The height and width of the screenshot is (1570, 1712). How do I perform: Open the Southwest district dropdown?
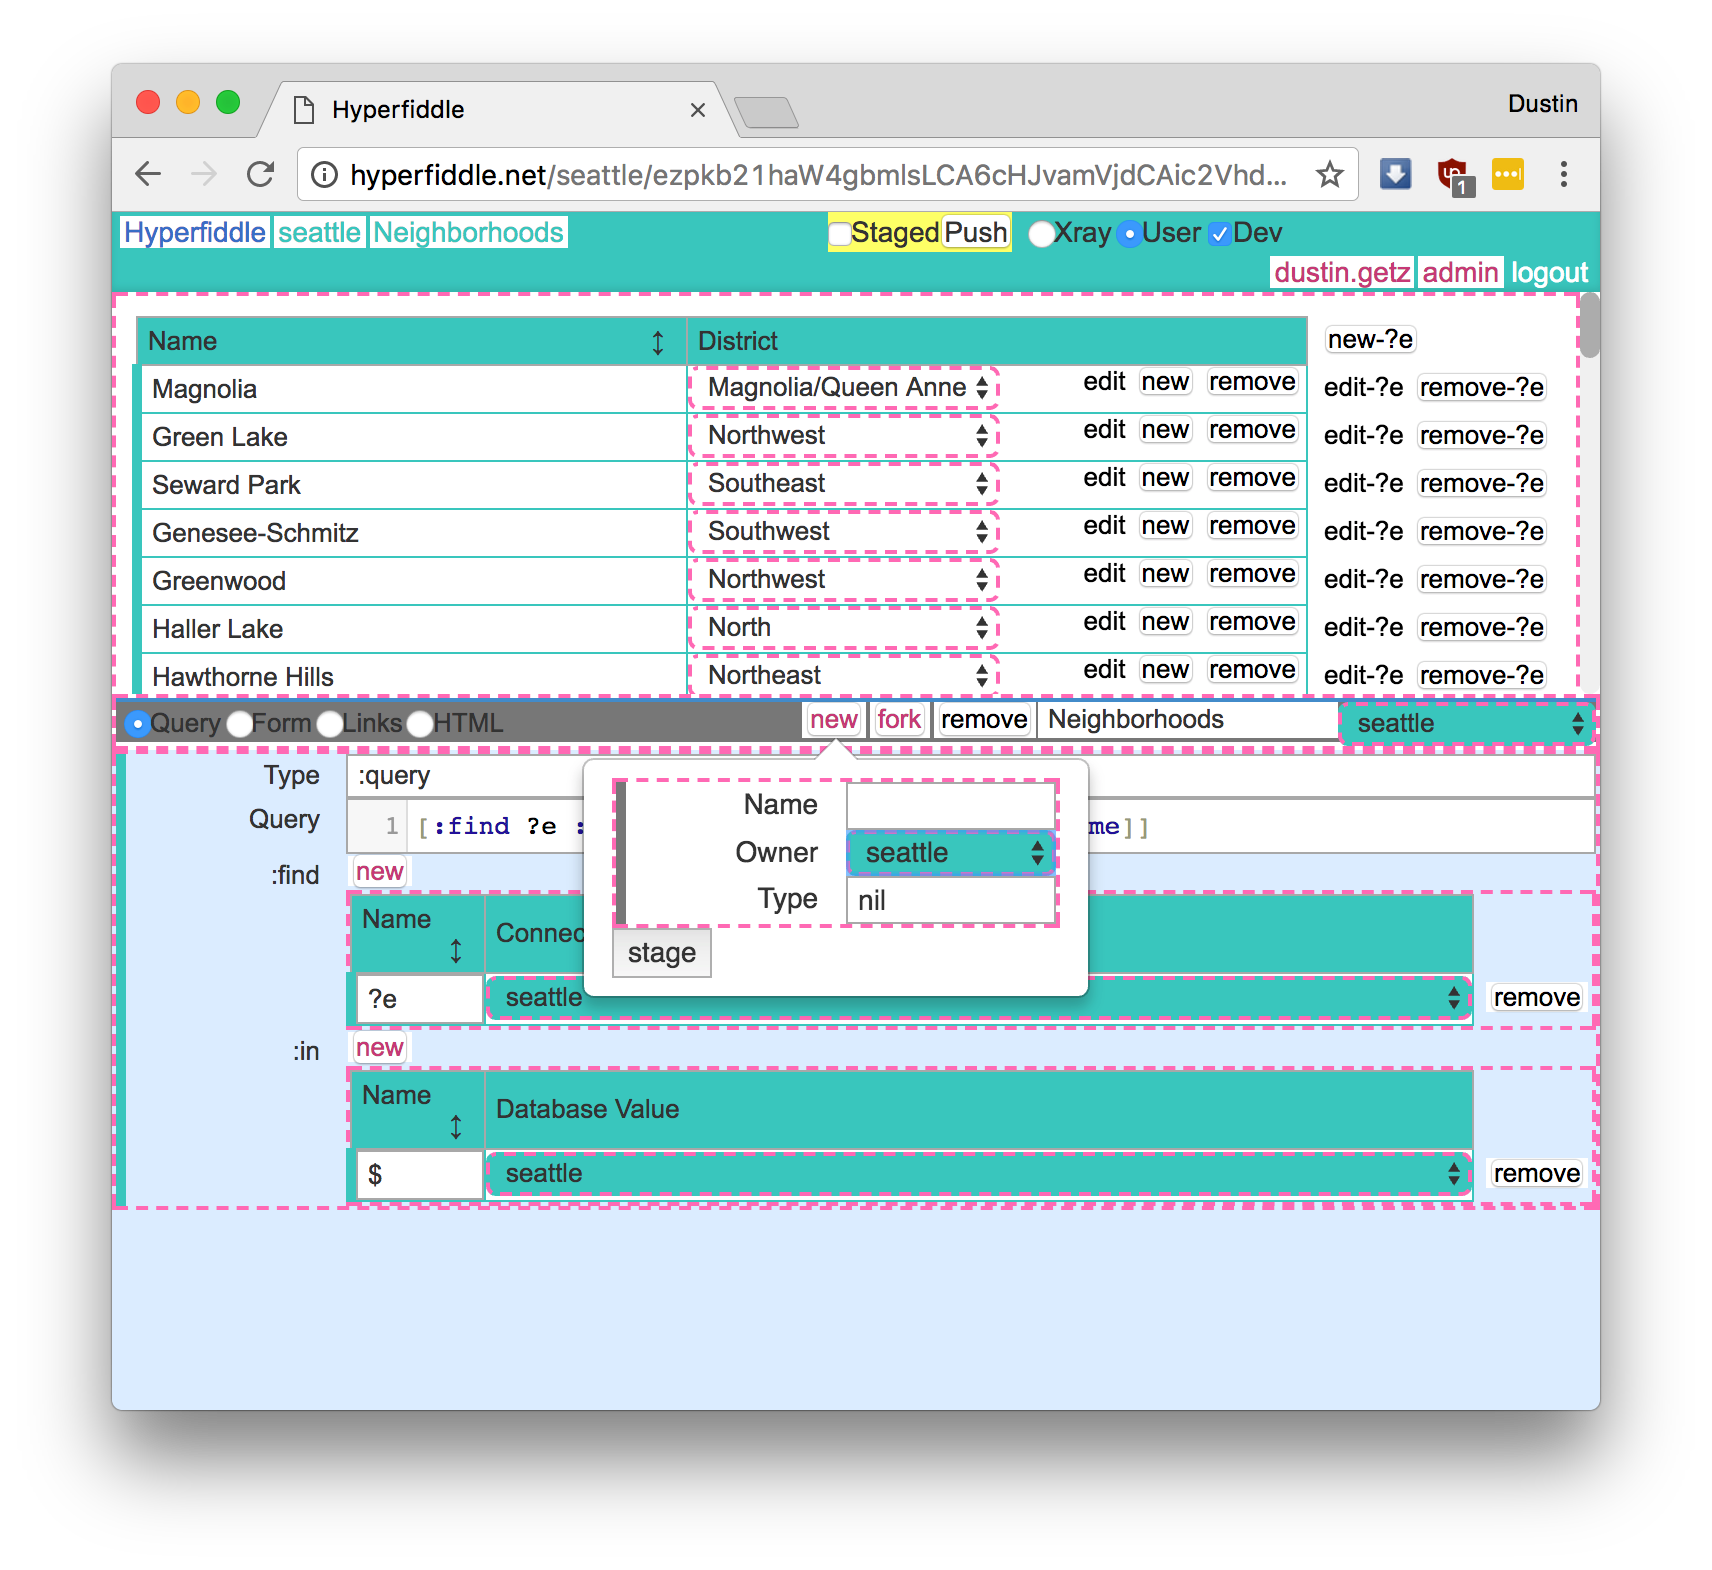(x=844, y=531)
